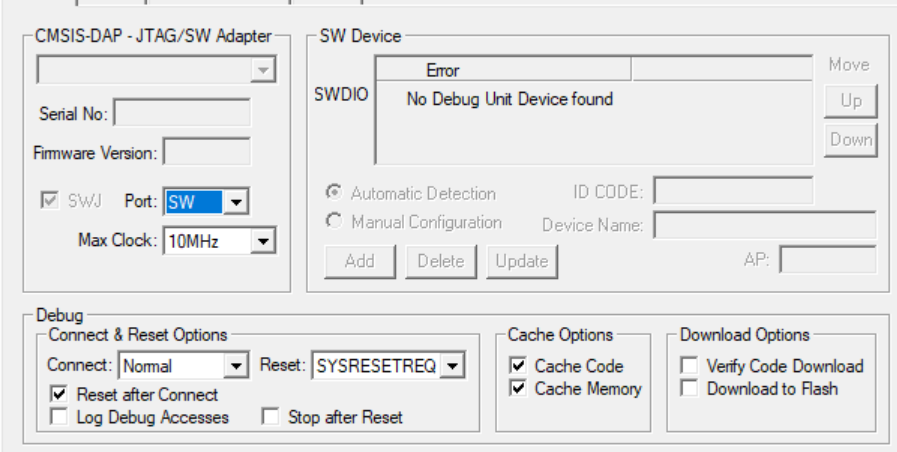Select the Manual Configuration radio button

click(x=335, y=222)
